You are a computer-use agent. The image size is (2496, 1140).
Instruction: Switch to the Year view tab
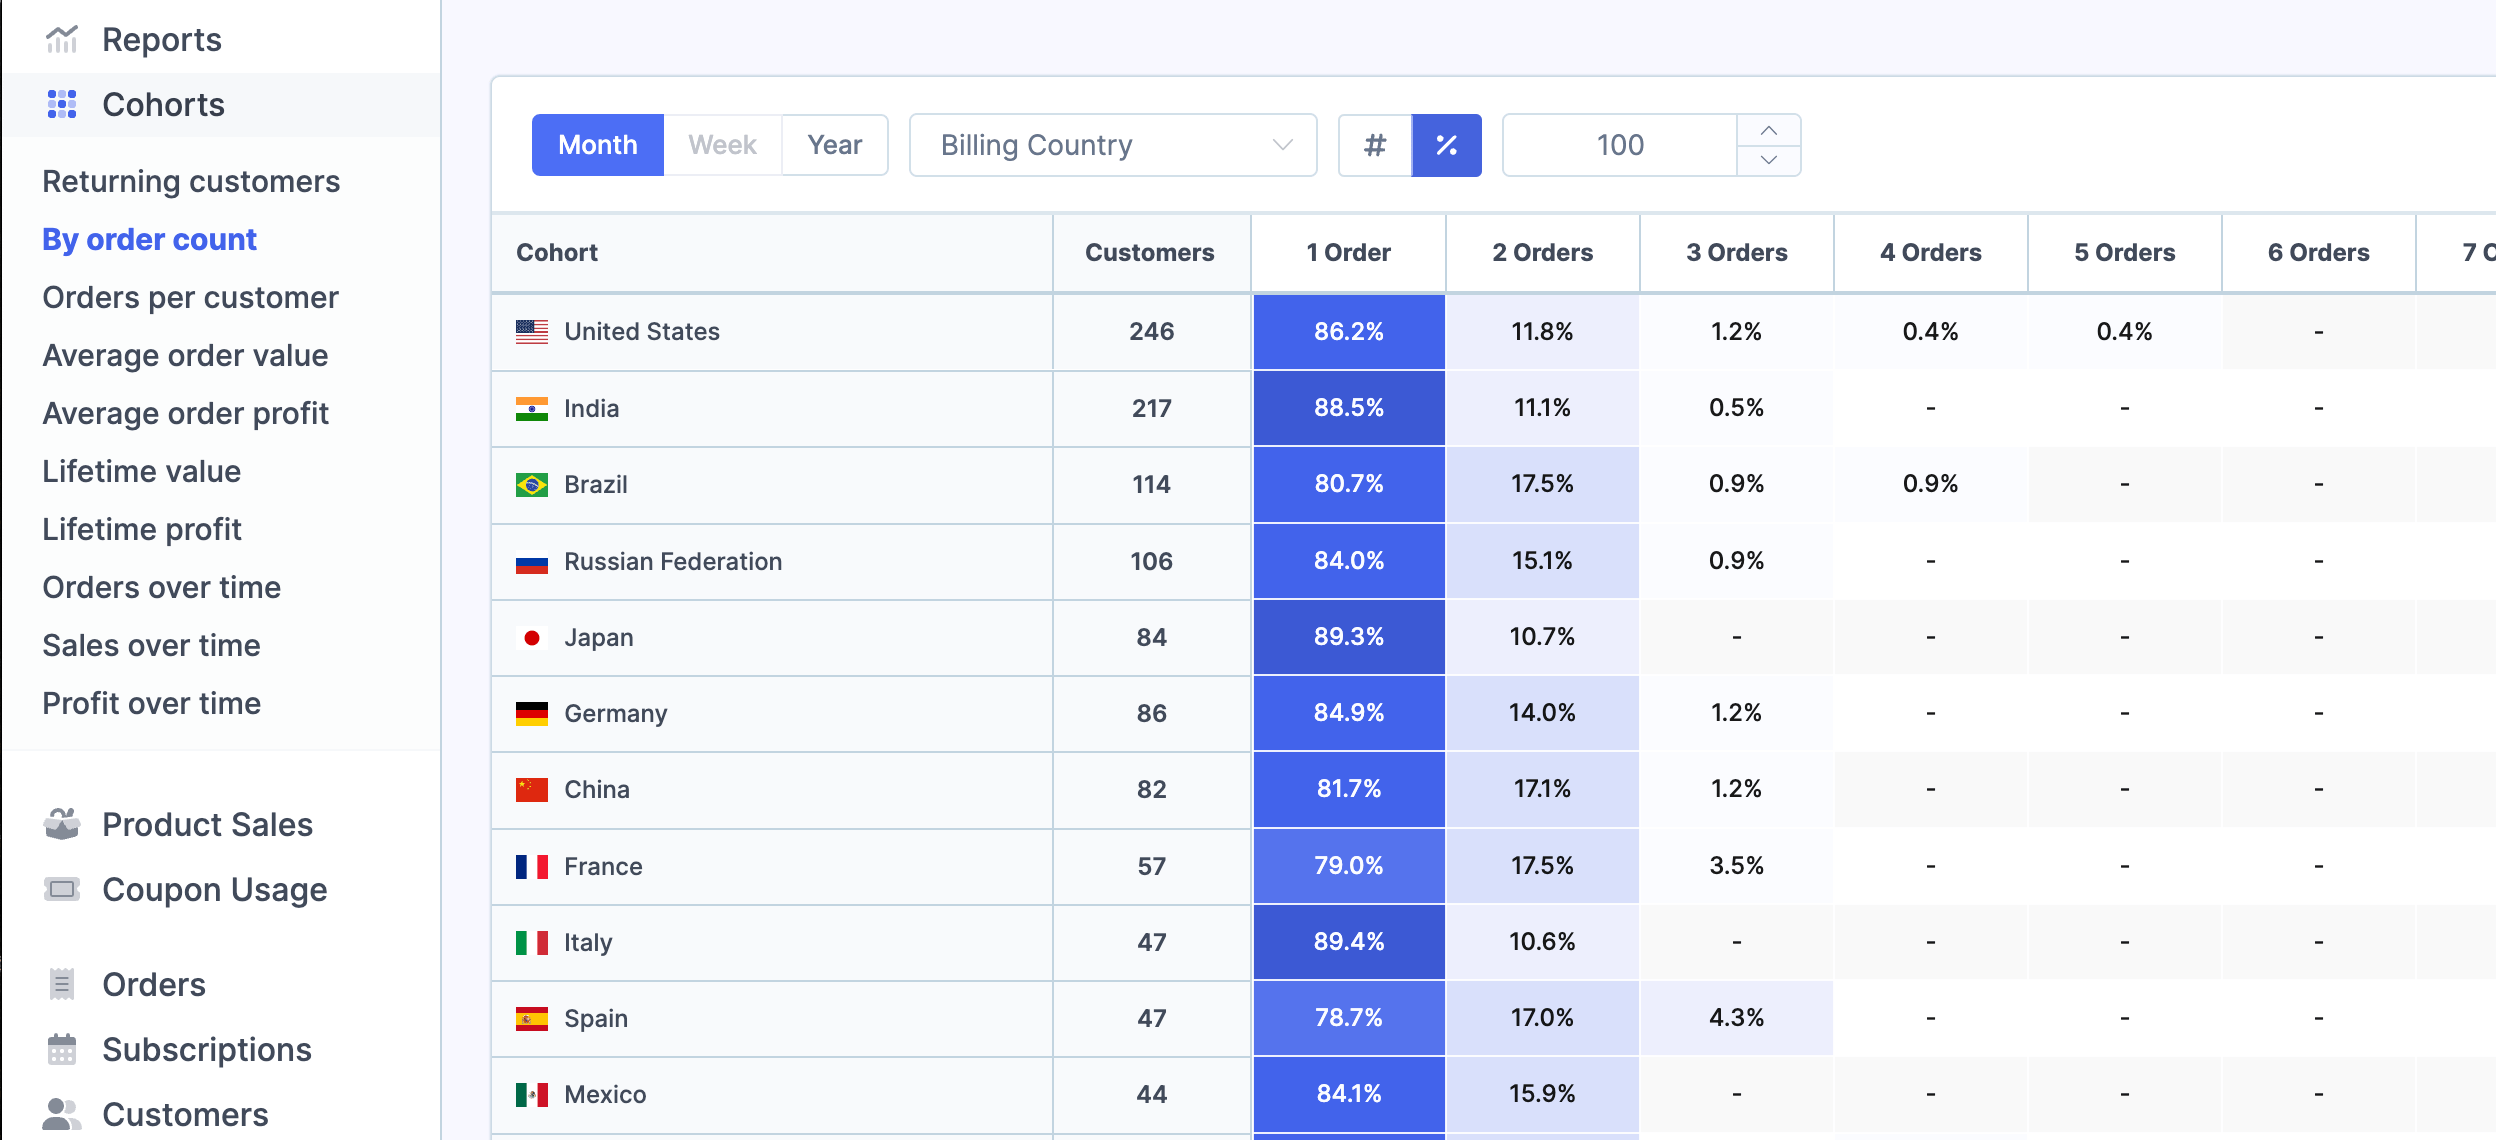click(x=834, y=144)
